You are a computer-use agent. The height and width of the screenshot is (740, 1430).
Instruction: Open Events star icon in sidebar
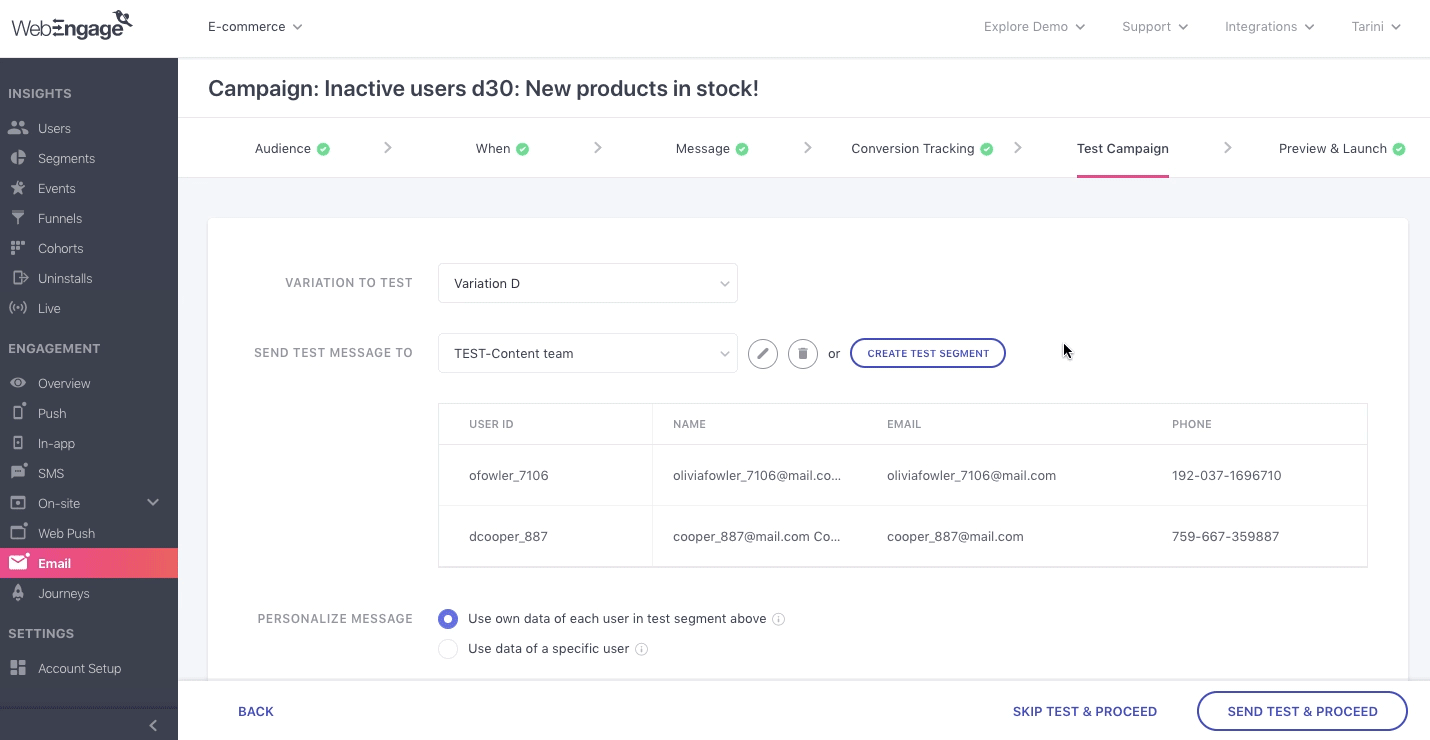pos(18,188)
